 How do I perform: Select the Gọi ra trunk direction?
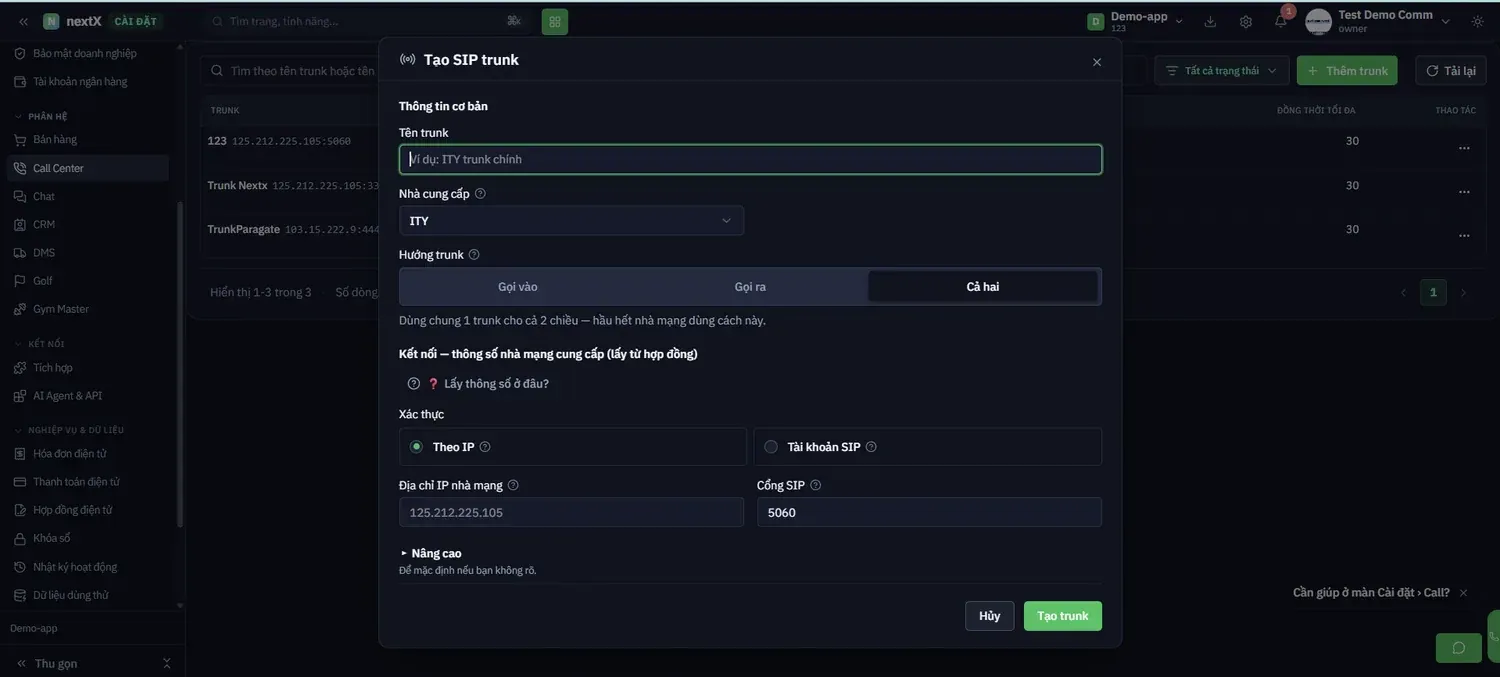click(750, 287)
